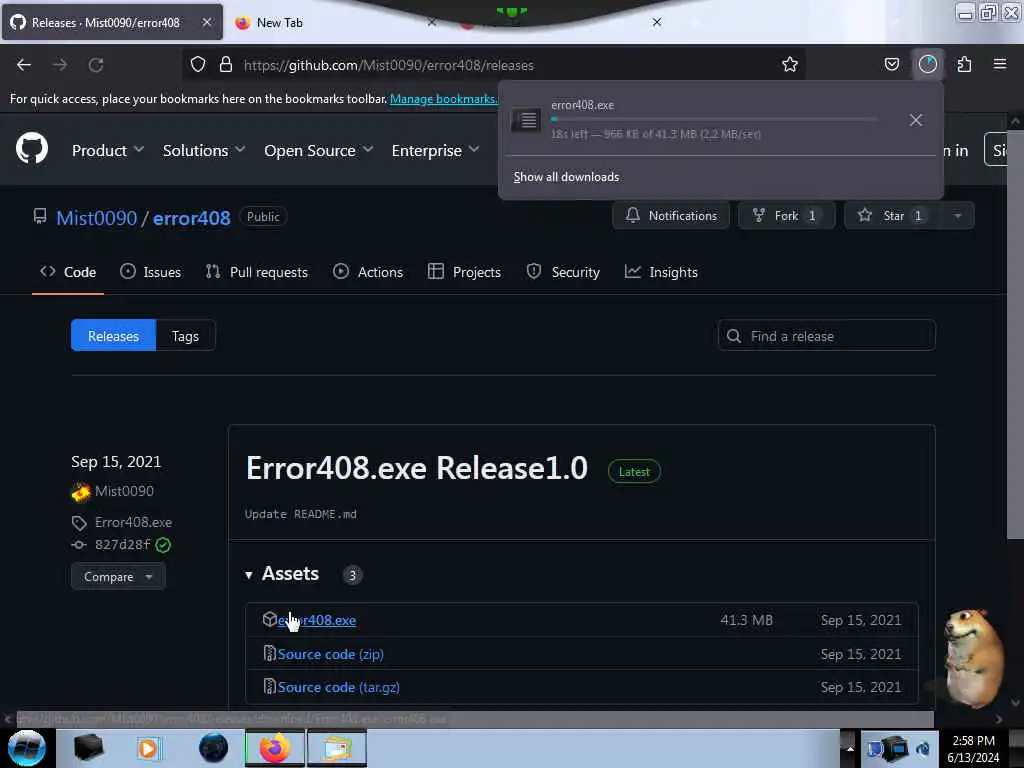Select the Tags view button

click(185, 336)
